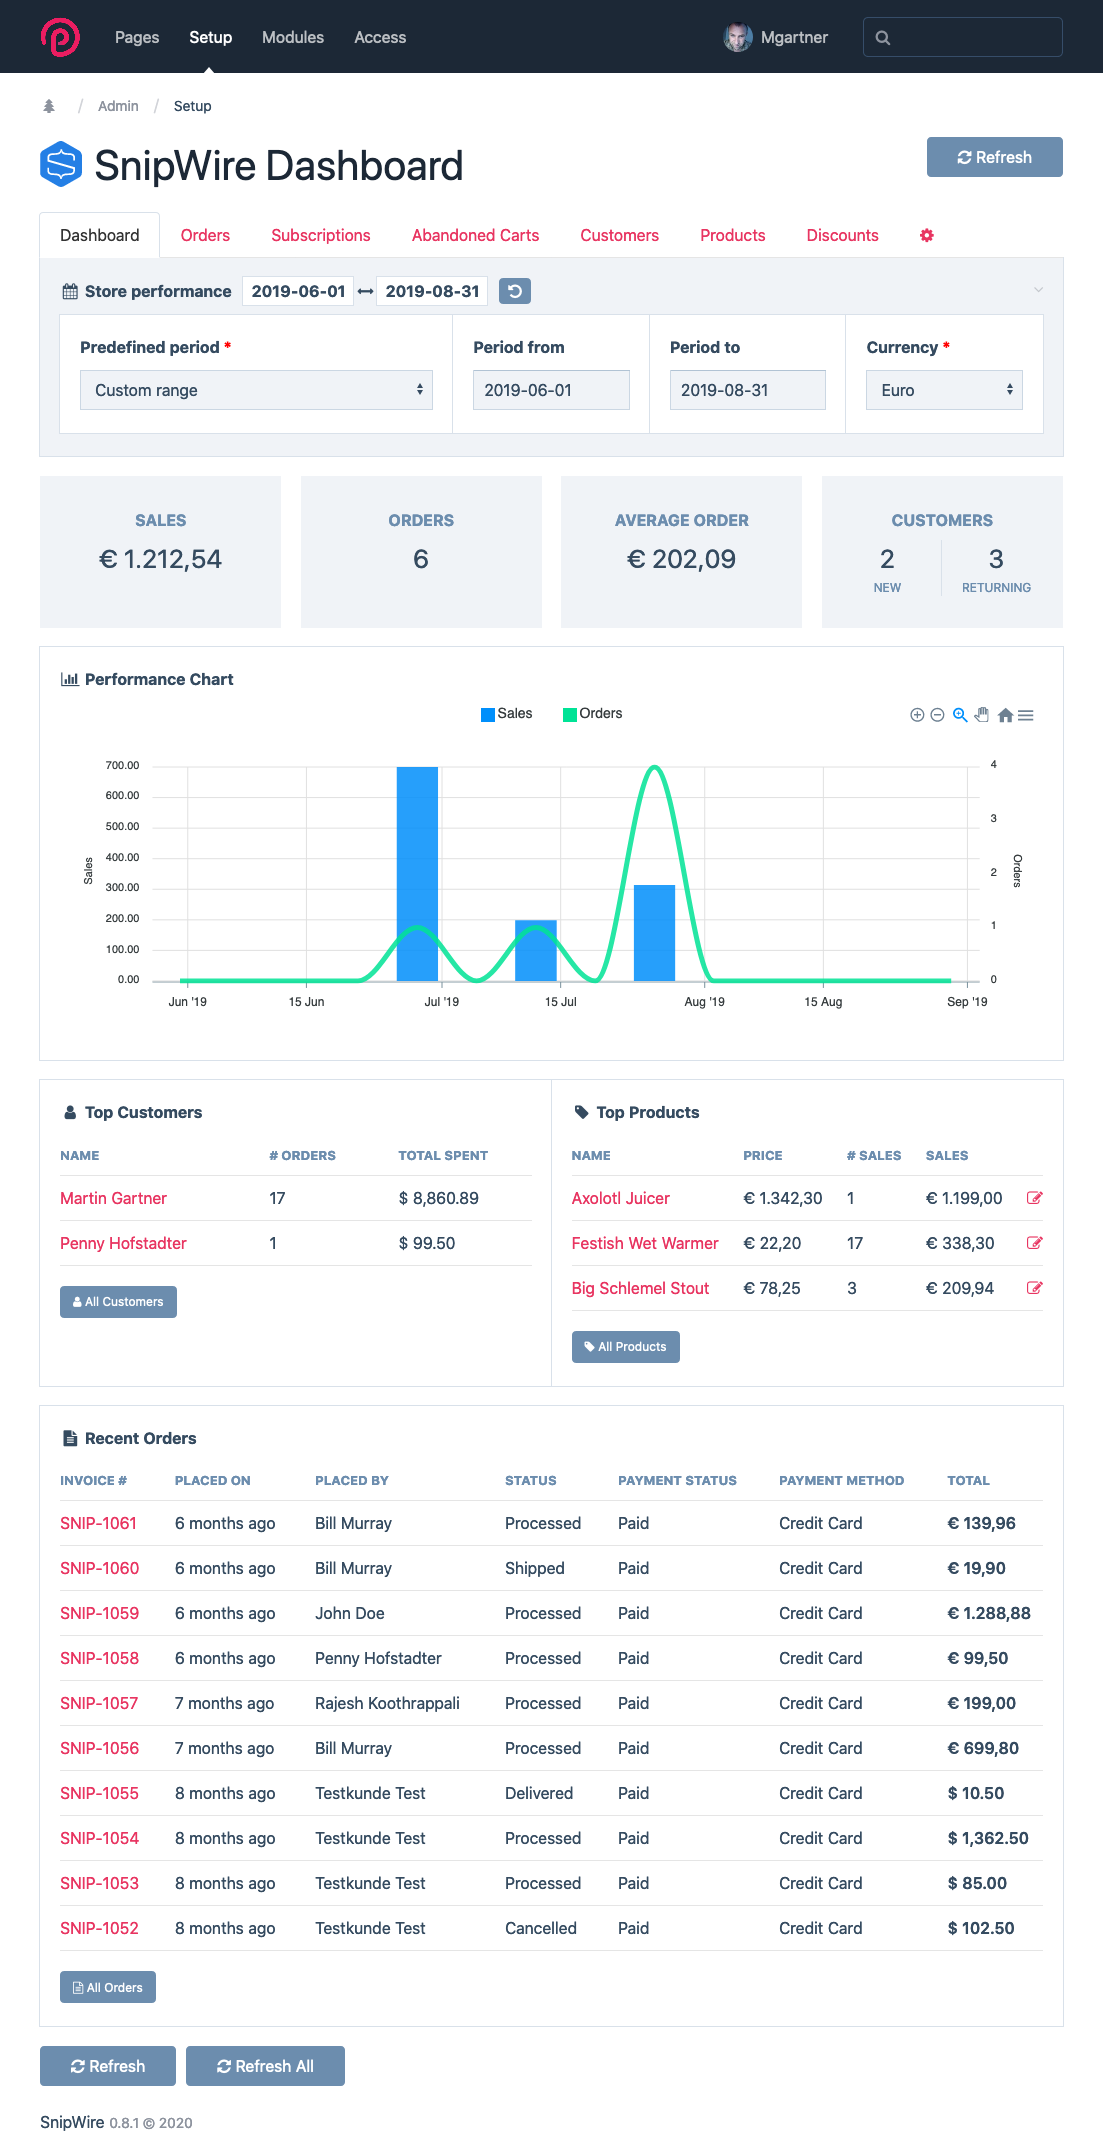
Task: Select the Dashboard tab
Action: pyautogui.click(x=100, y=235)
